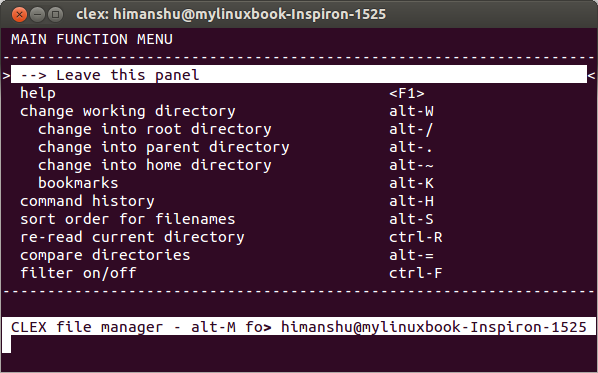Click the alt-K shortcut next to bookmarks
The image size is (598, 373).
coord(411,183)
